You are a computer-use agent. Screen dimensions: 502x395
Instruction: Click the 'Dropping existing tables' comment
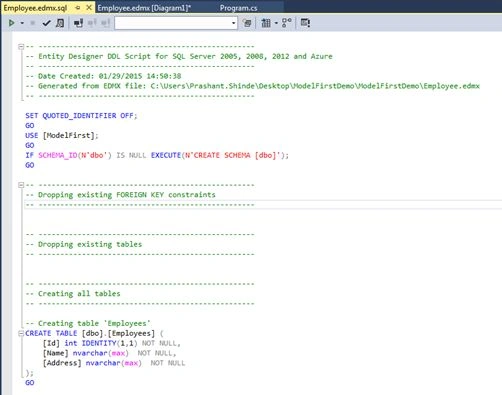click(x=84, y=244)
